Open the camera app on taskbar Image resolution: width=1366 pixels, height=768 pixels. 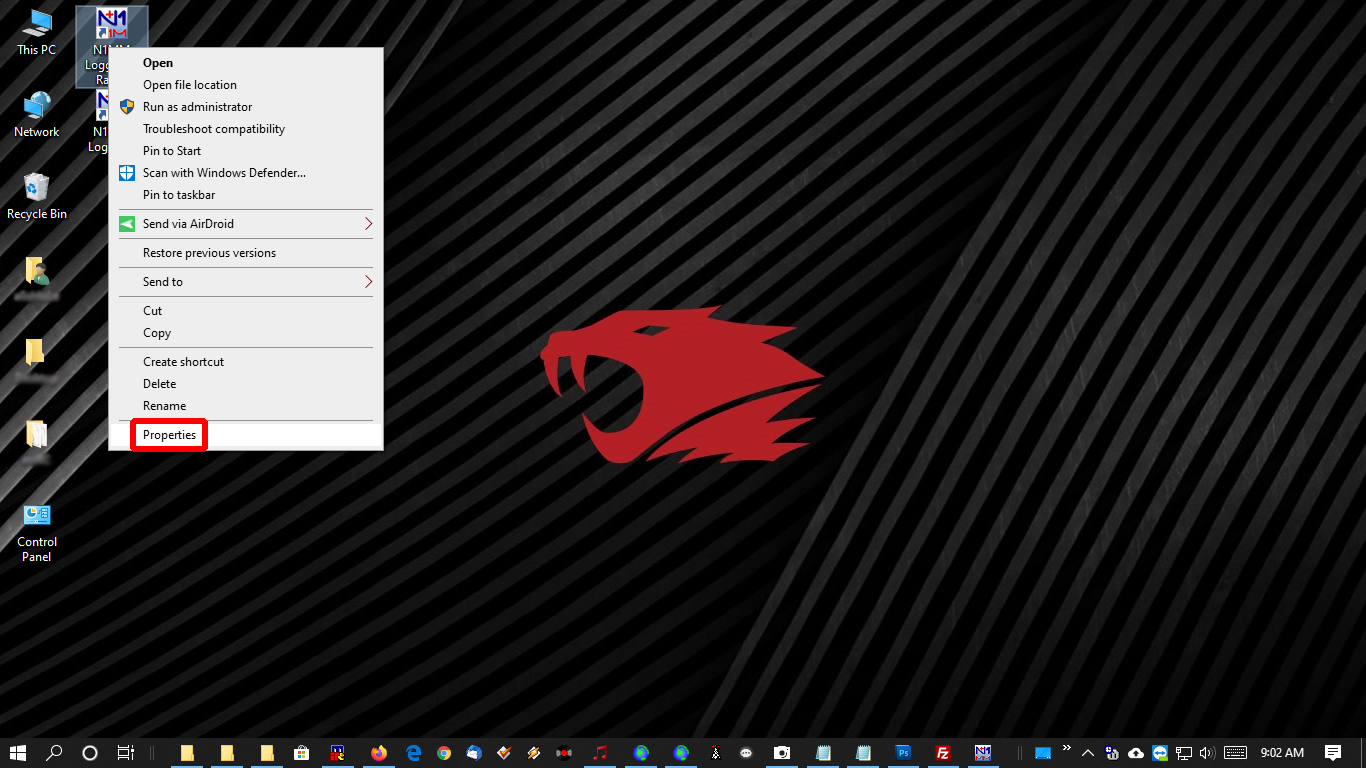tap(782, 753)
